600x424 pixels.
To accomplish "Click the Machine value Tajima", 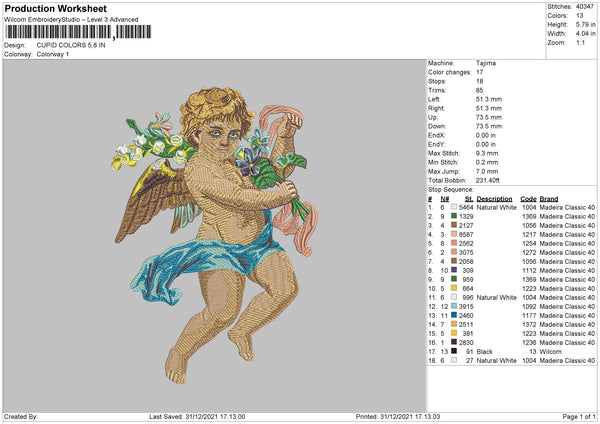I will 486,63.
